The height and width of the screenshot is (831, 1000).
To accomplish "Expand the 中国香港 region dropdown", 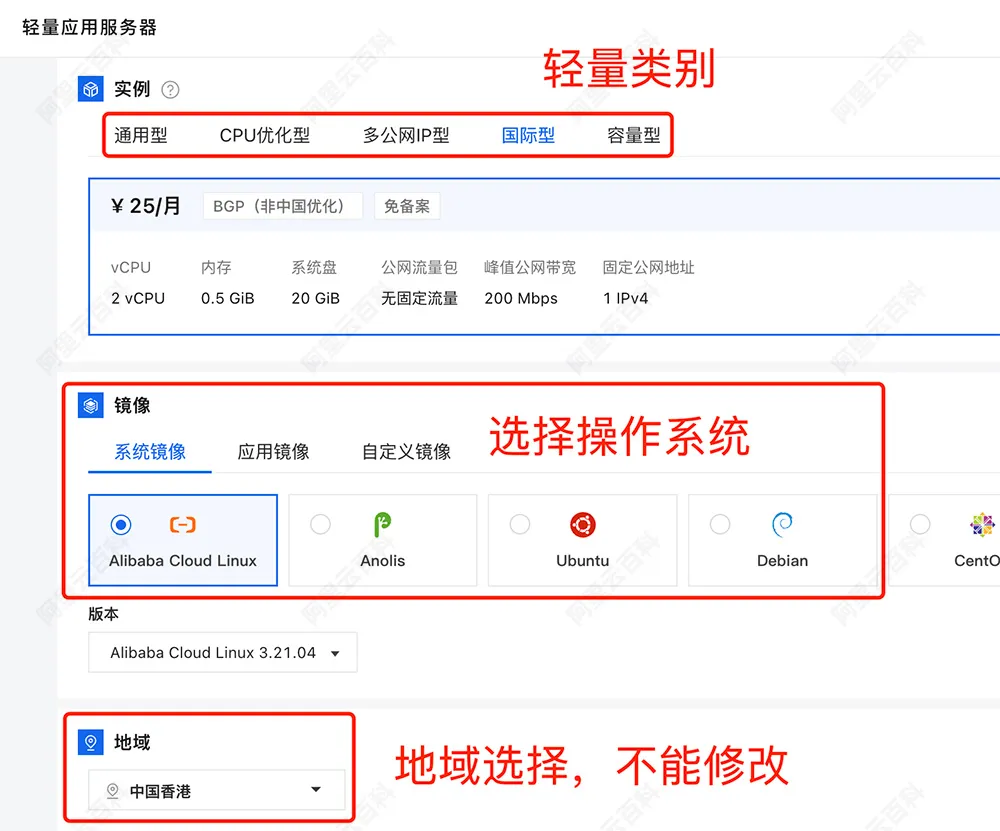I will [x=213, y=790].
